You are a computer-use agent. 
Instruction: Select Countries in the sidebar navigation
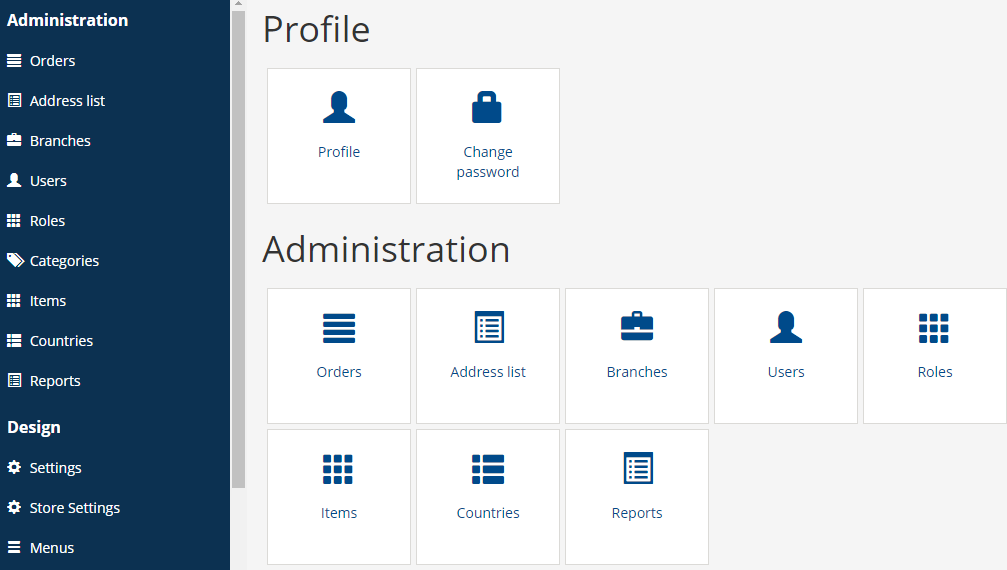pyautogui.click(x=115, y=341)
